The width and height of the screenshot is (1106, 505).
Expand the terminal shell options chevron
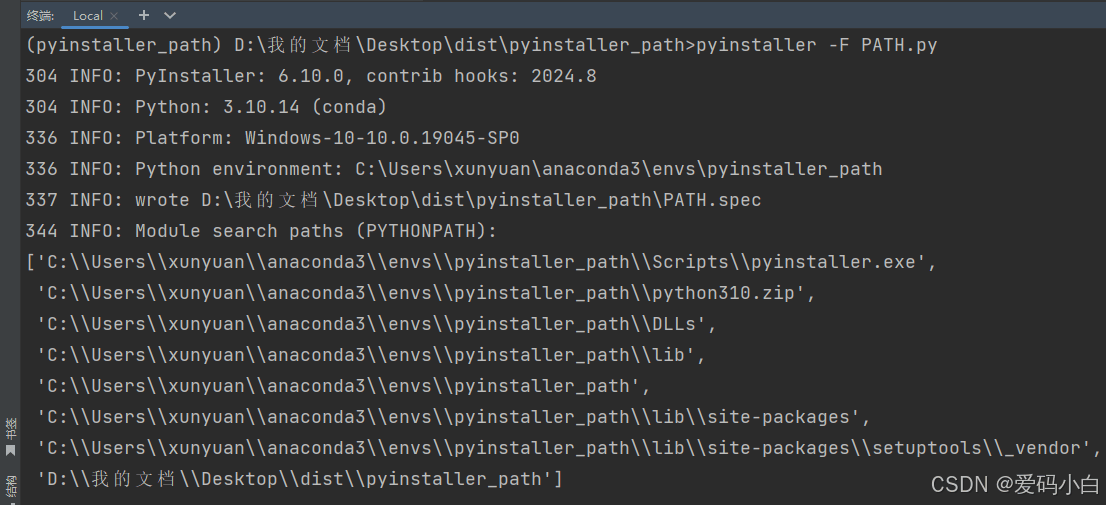[x=170, y=15]
